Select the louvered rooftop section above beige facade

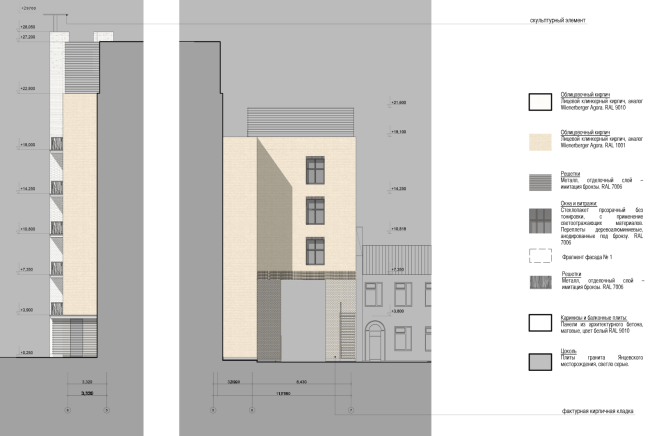coord(300,122)
